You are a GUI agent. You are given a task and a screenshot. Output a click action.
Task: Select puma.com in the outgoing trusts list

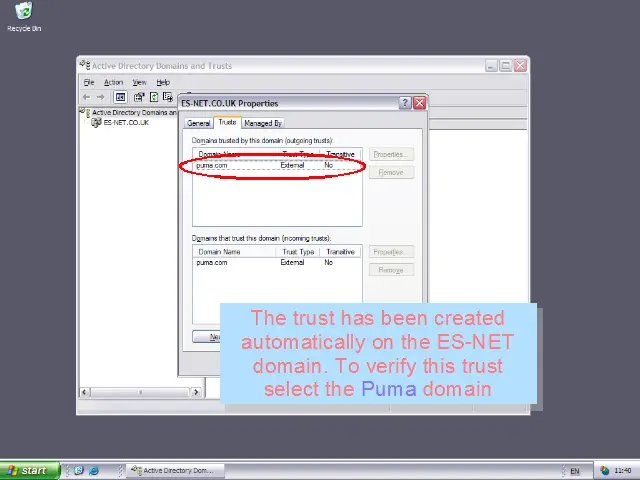pyautogui.click(x=277, y=165)
